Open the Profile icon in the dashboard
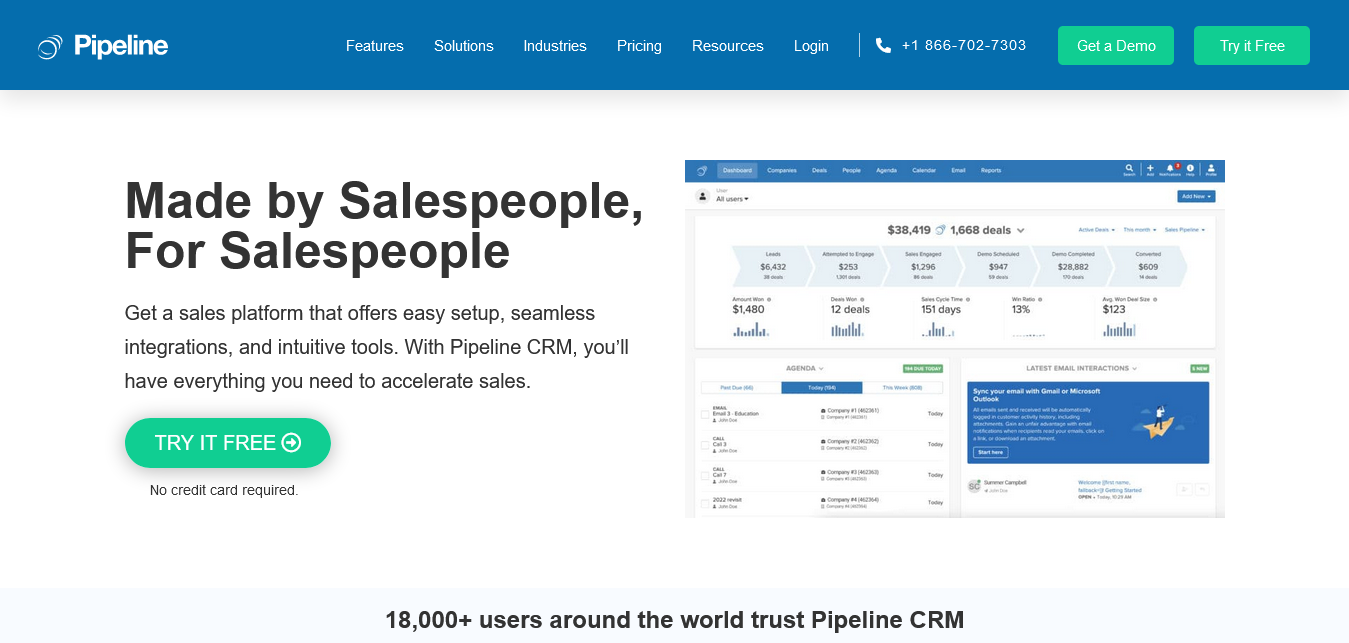The height and width of the screenshot is (643, 1349). 1211,170
